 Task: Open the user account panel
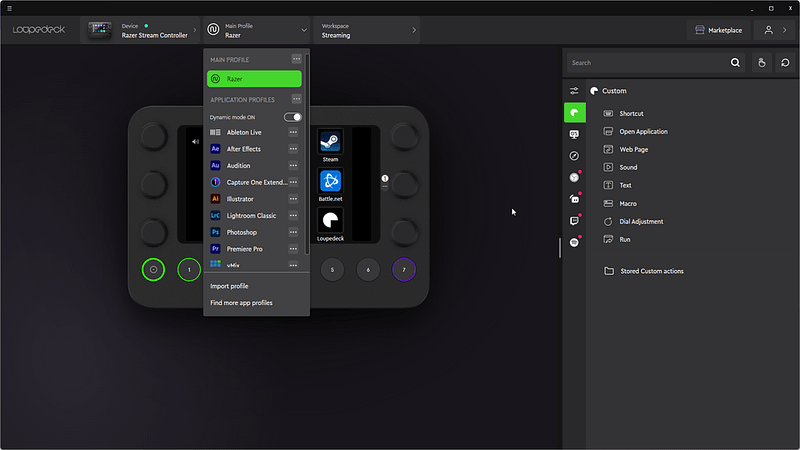click(776, 30)
